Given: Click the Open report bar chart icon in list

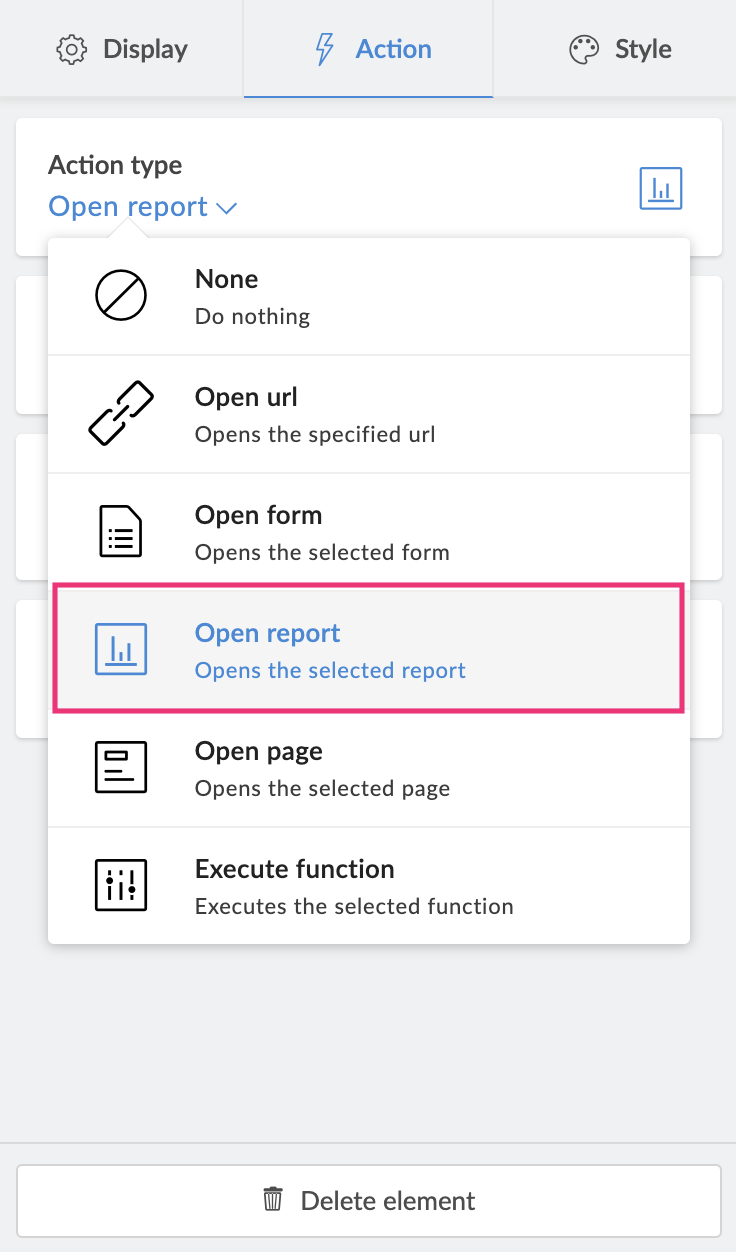Looking at the screenshot, I should pos(121,649).
